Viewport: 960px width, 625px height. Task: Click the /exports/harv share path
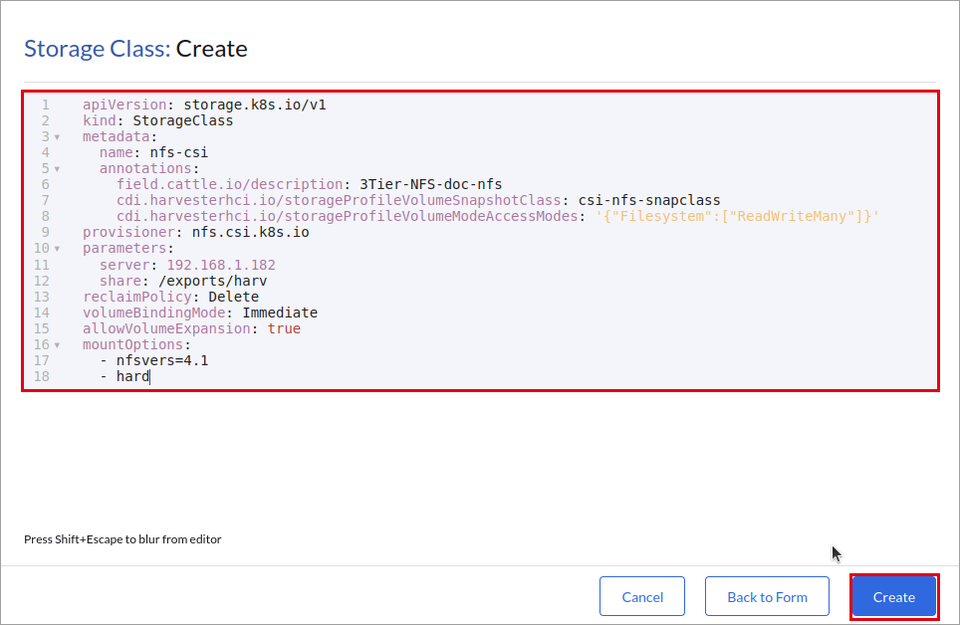click(212, 281)
